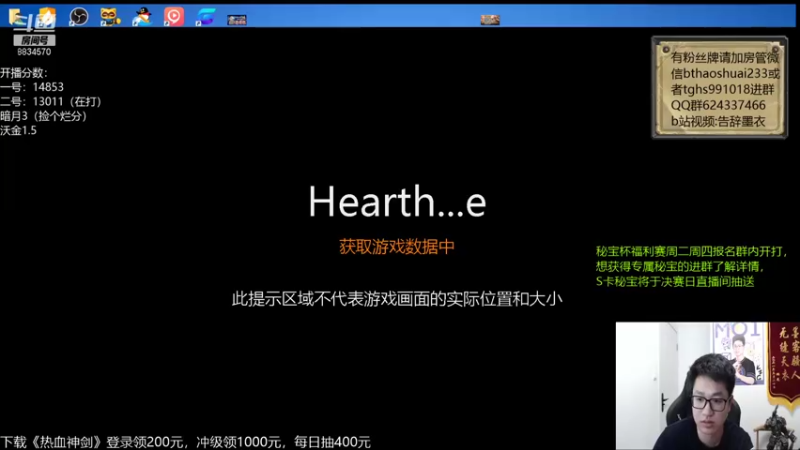Click the 房间号 room number badge

(x=34, y=40)
